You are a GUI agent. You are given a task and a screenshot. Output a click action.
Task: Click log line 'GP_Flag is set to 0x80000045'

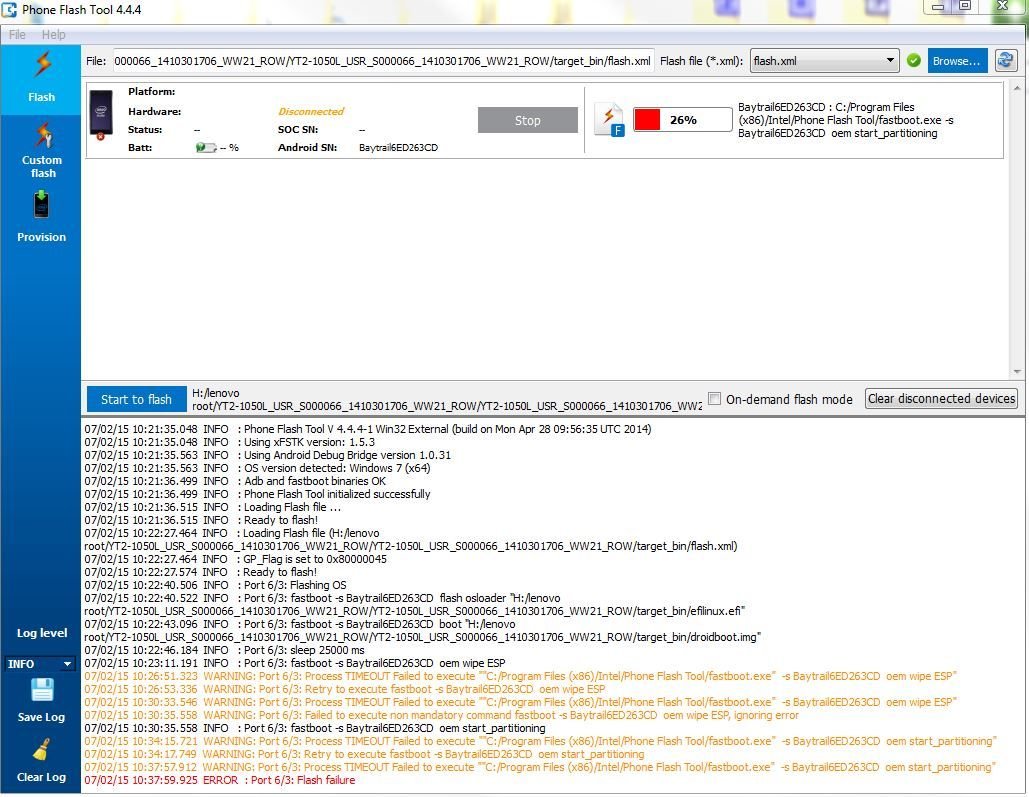pos(236,559)
